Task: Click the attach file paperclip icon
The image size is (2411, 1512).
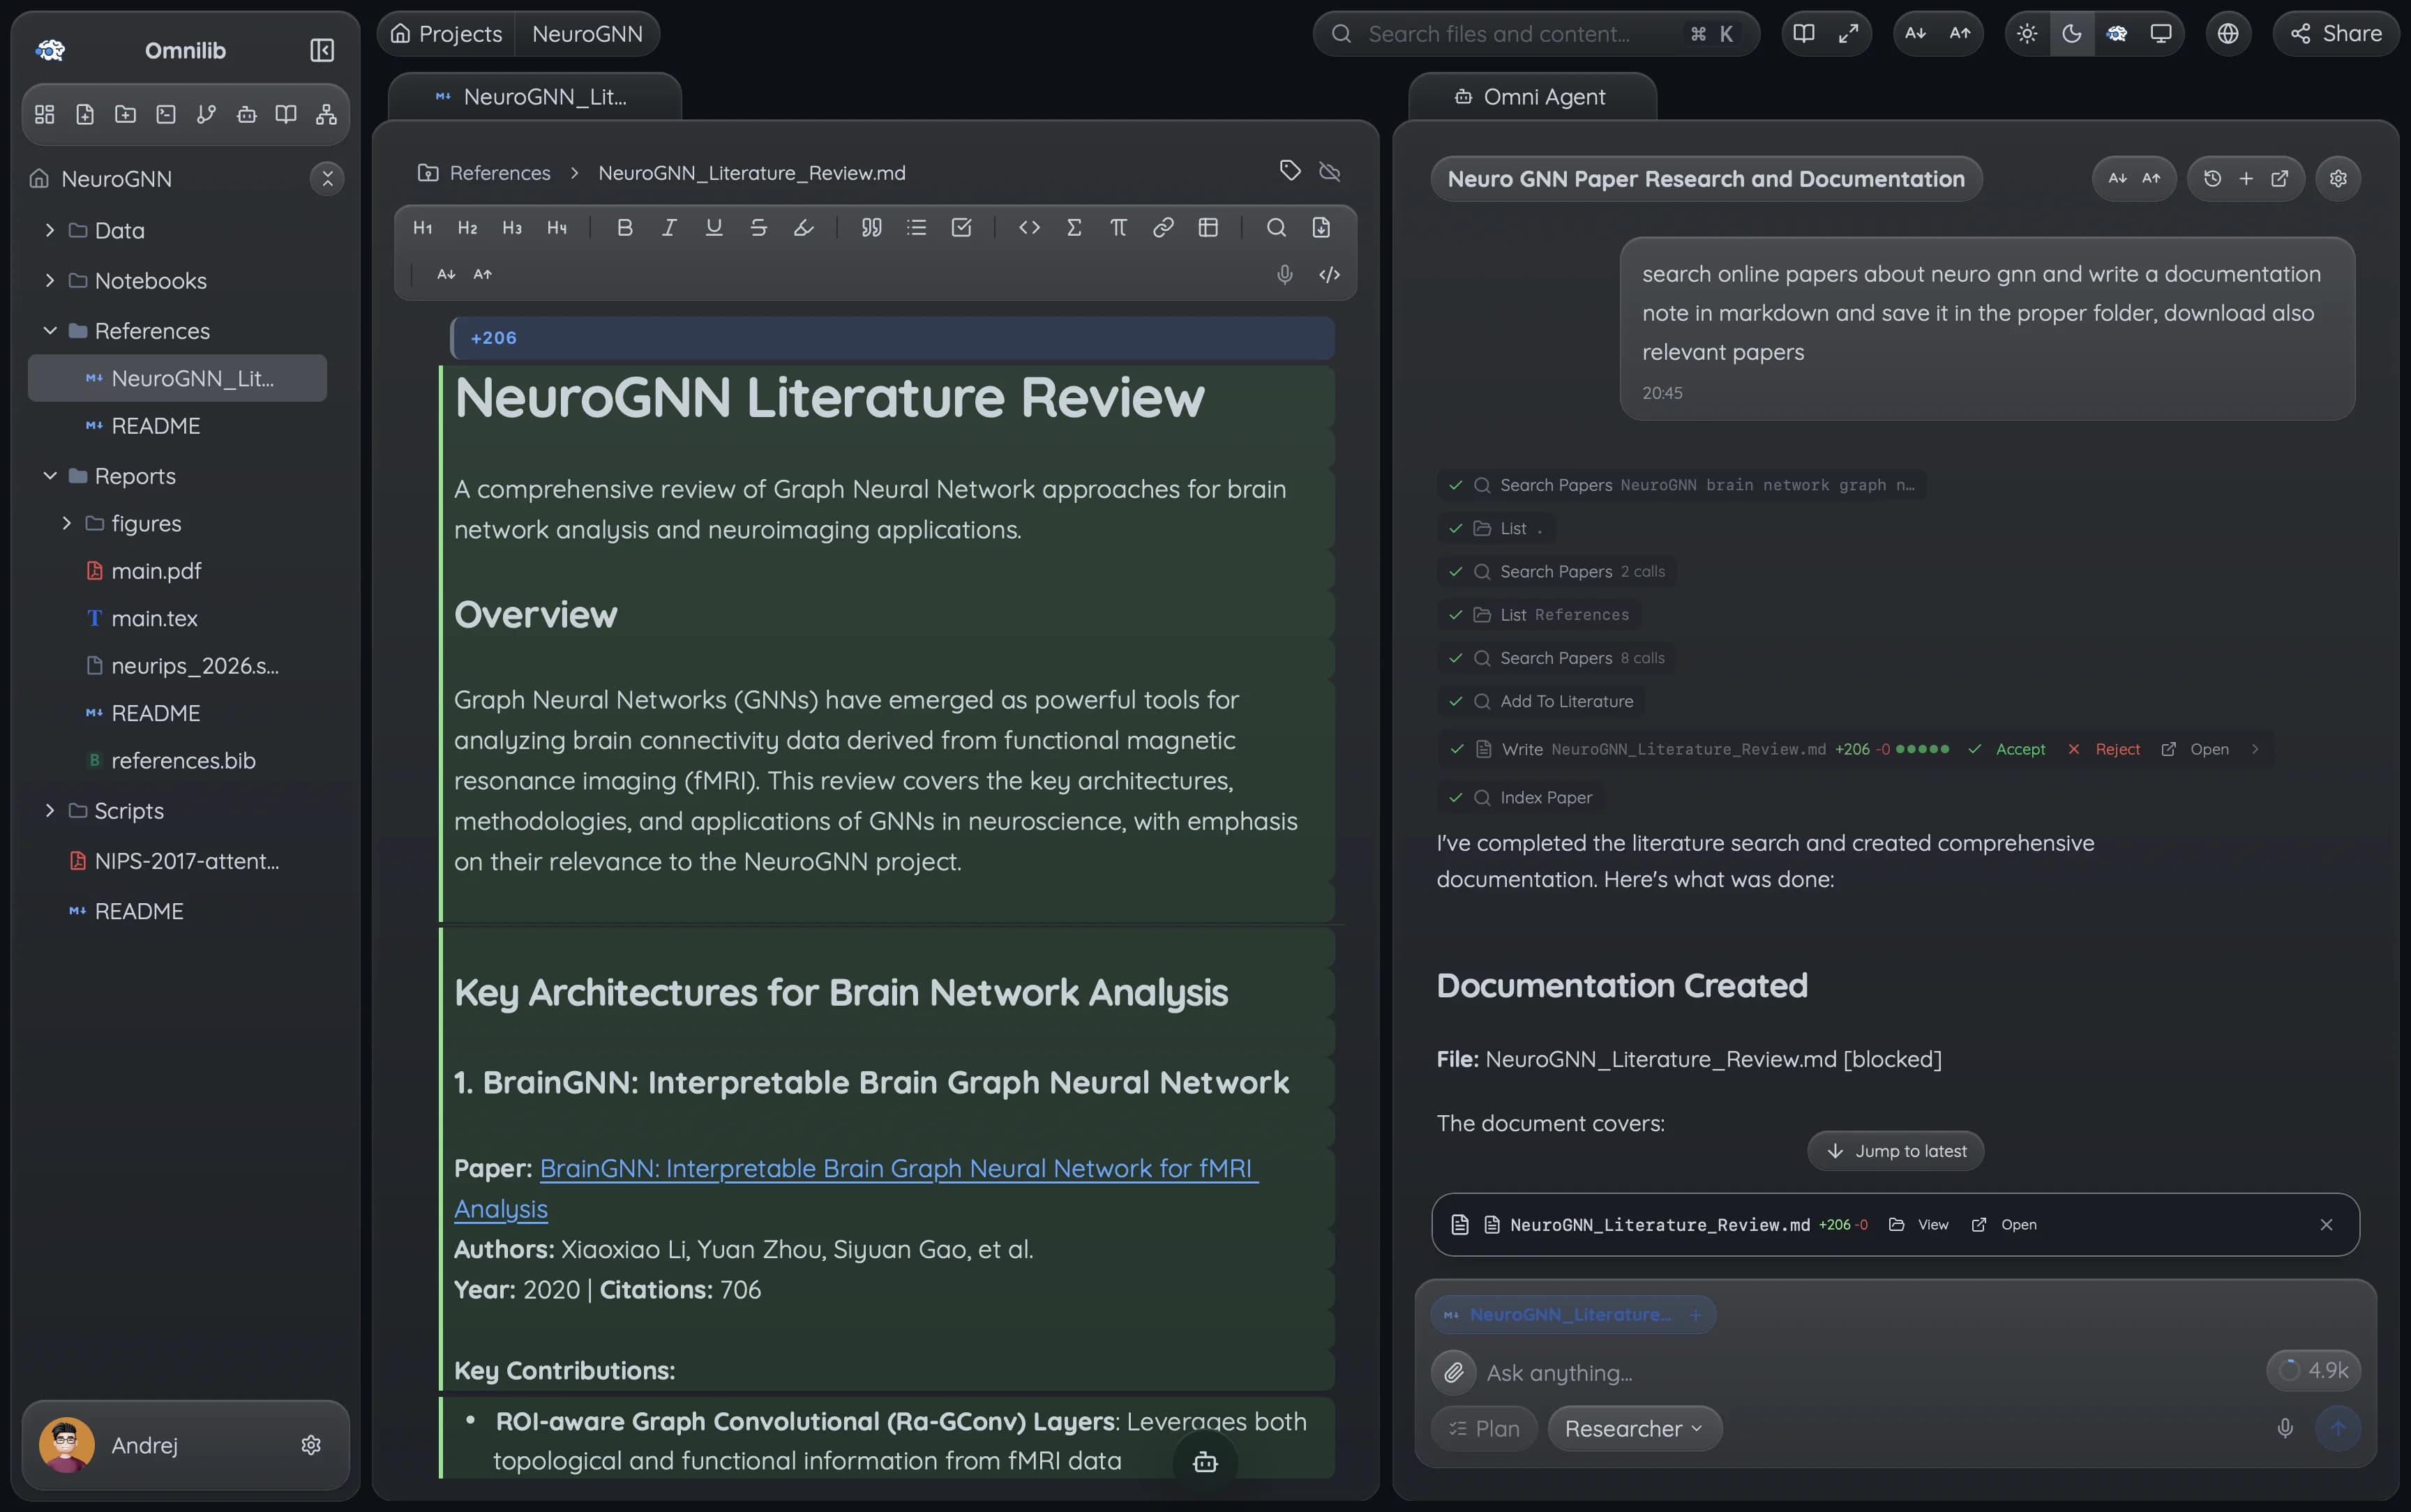Action: pos(1454,1372)
